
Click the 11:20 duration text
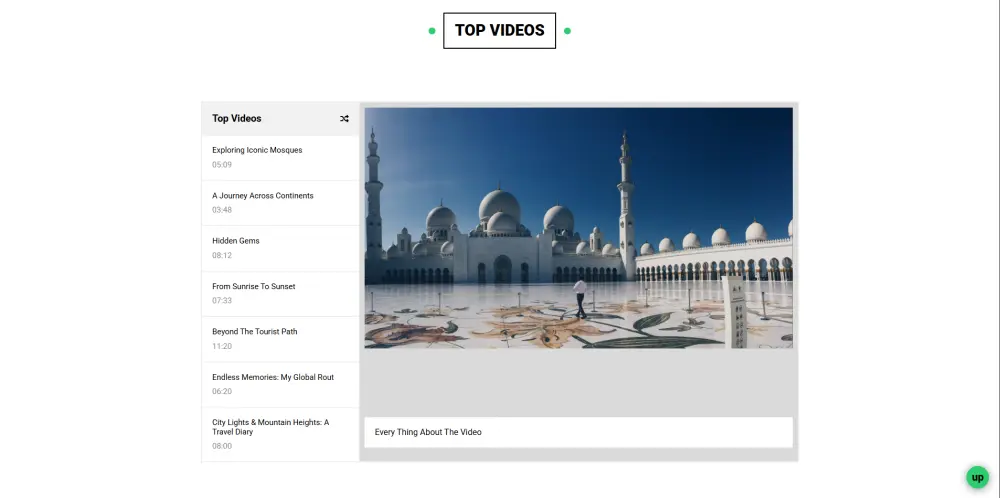[x=222, y=346]
